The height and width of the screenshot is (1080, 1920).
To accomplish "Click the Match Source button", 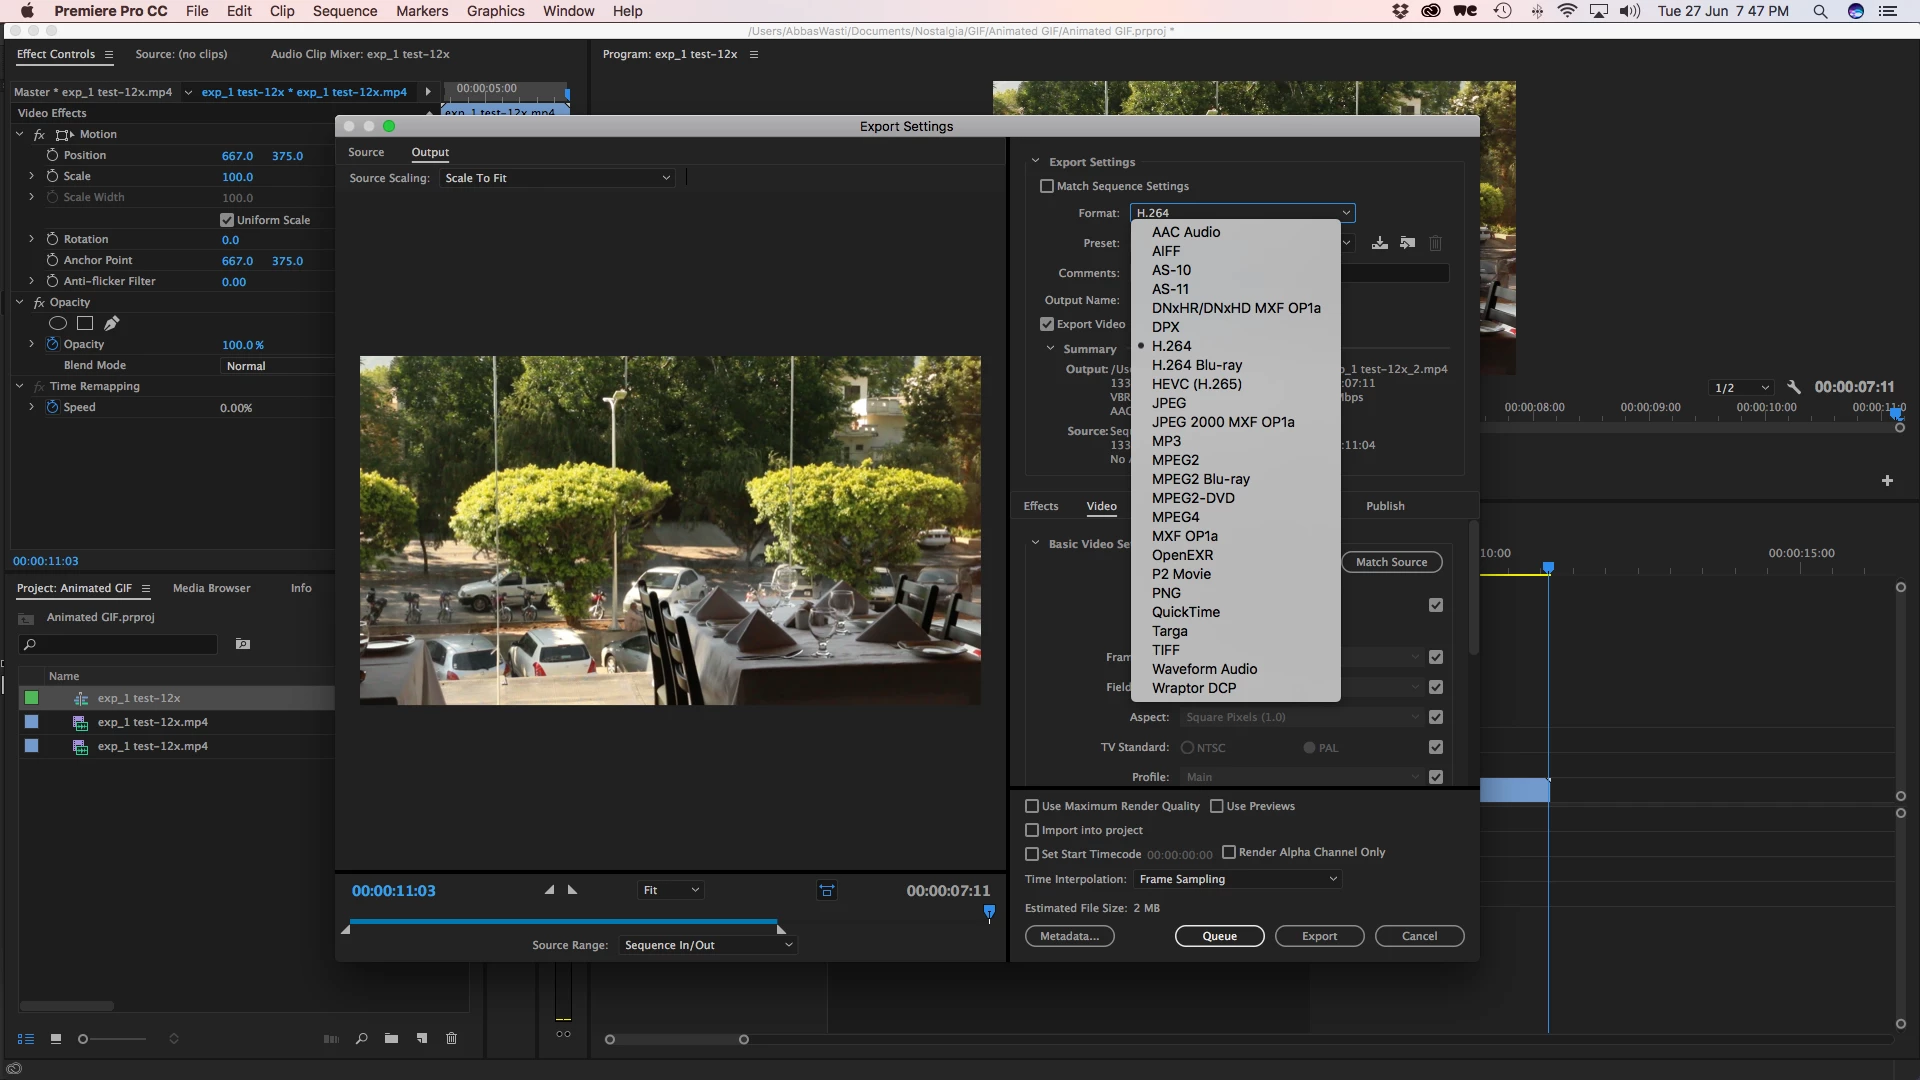I will coord(1391,562).
